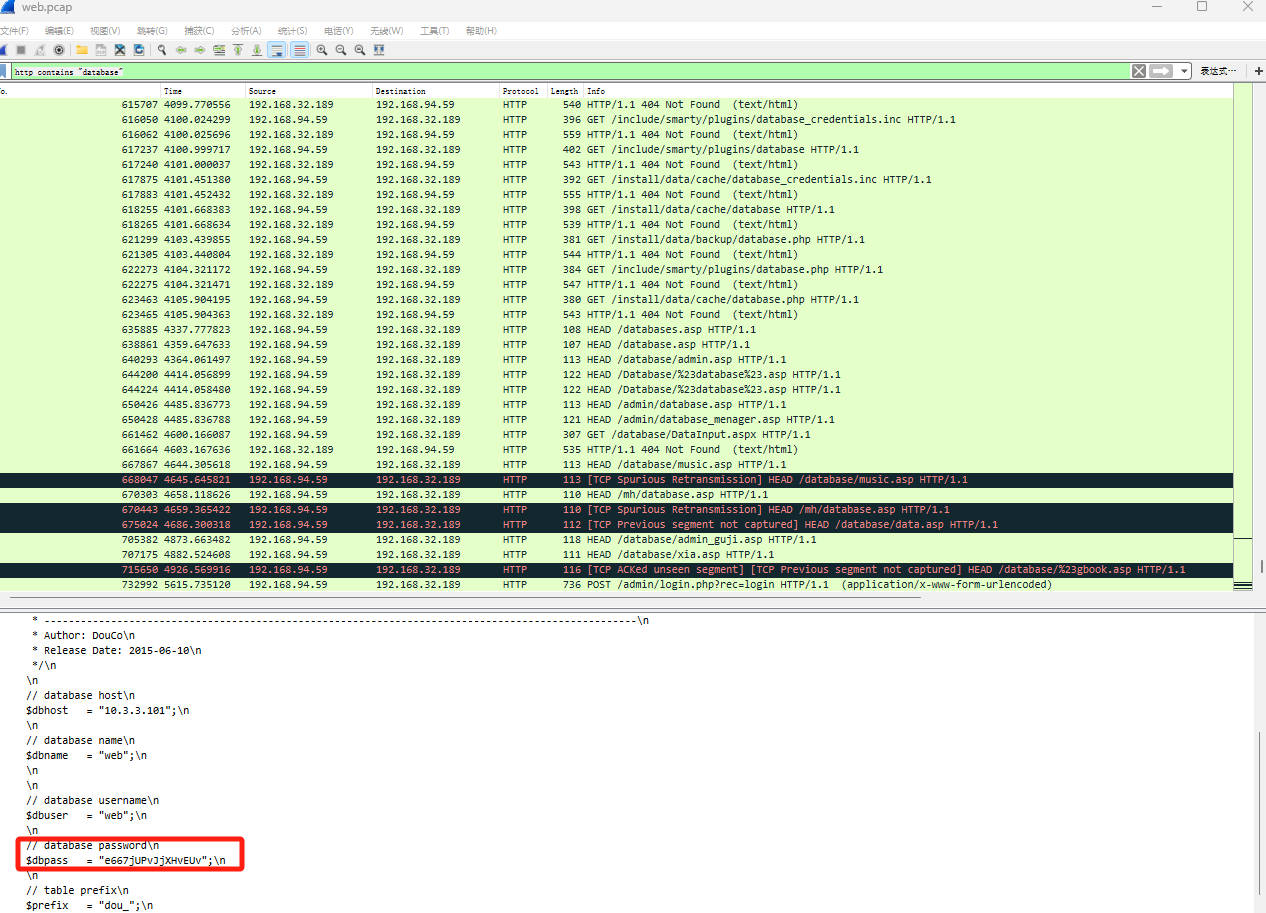1266x913 pixels.
Task: Open the find packet magnifier
Action: (161, 50)
